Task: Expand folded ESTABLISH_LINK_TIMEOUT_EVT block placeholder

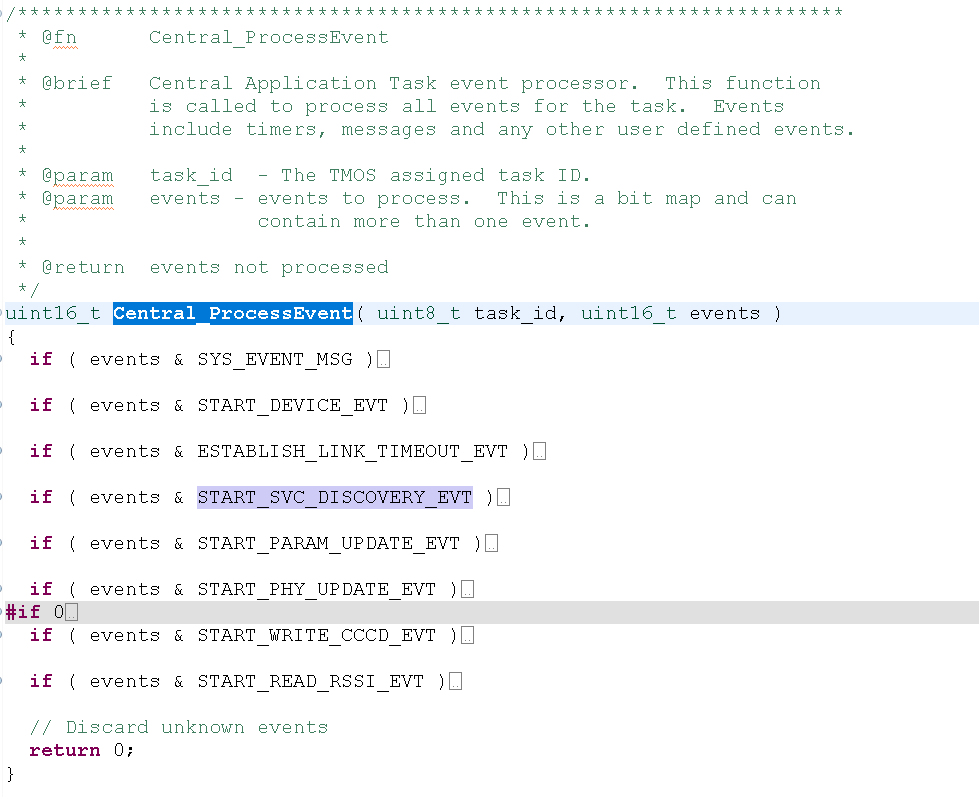Action: click(x=539, y=451)
